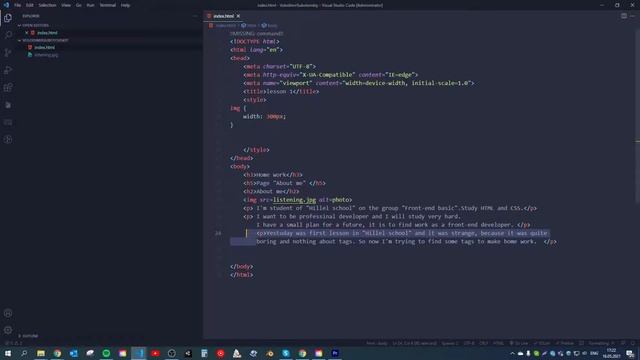Image resolution: width=640 pixels, height=360 pixels.
Task: Open the notifications bell in status bar
Action: pos(633,343)
